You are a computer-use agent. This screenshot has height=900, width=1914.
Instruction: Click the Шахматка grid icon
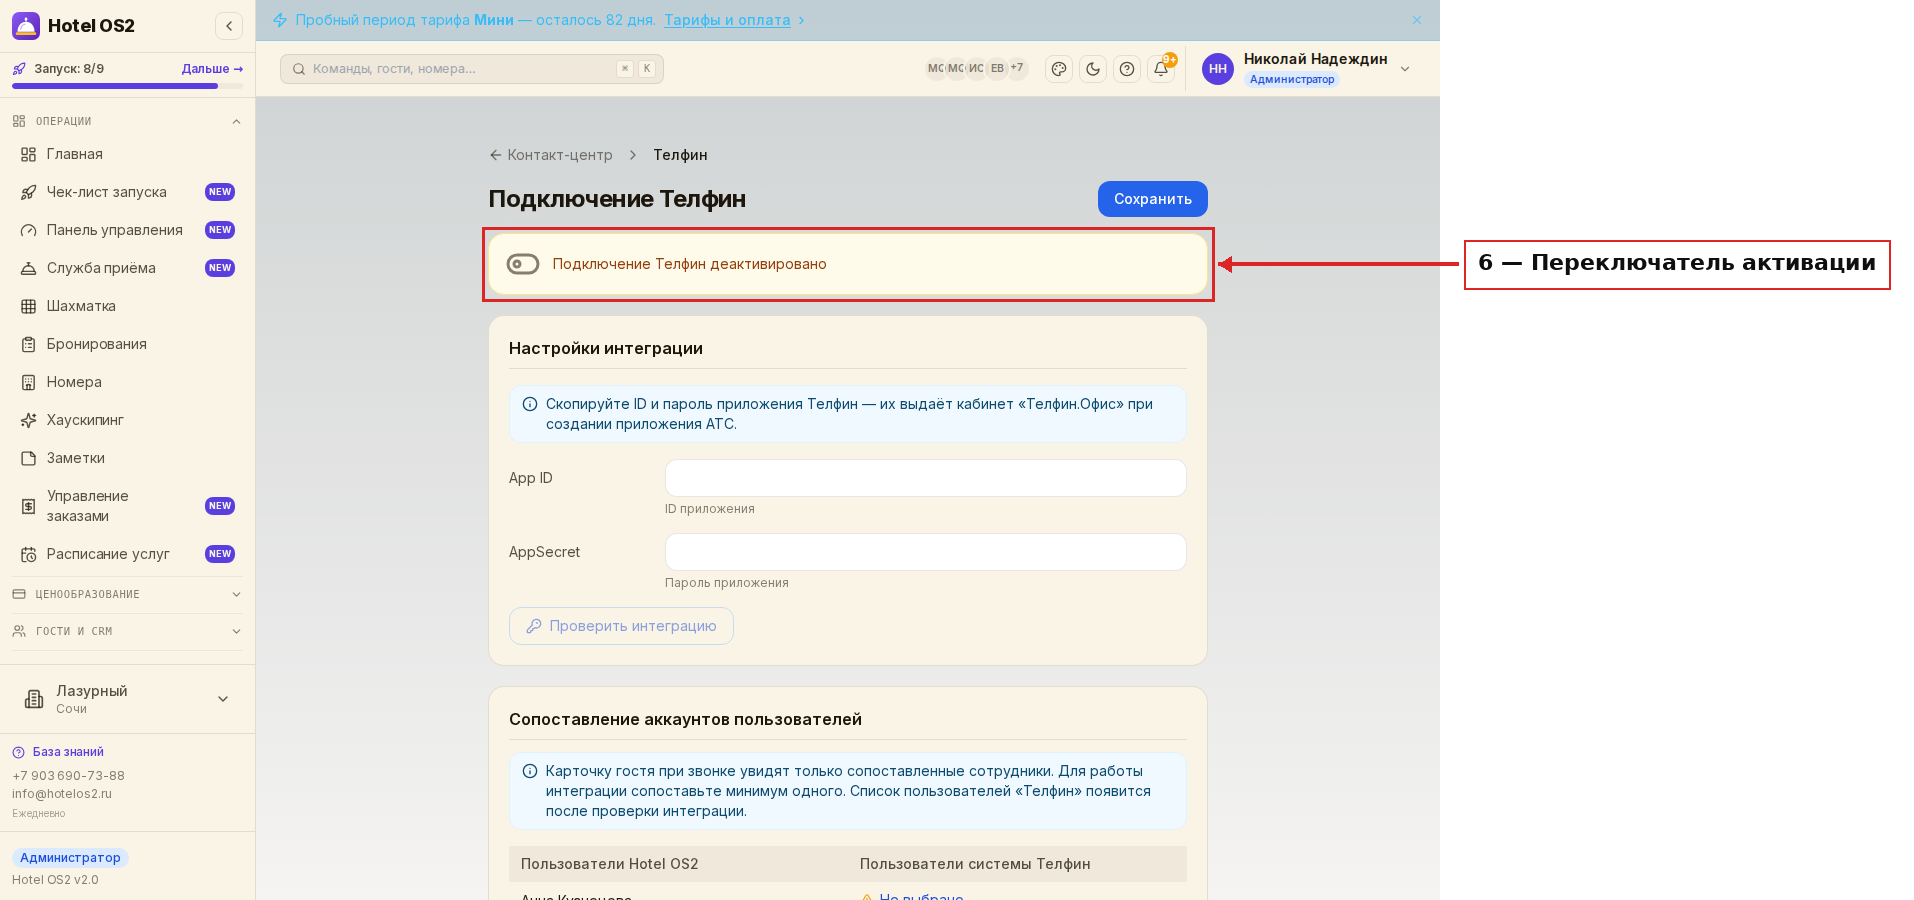coord(29,306)
